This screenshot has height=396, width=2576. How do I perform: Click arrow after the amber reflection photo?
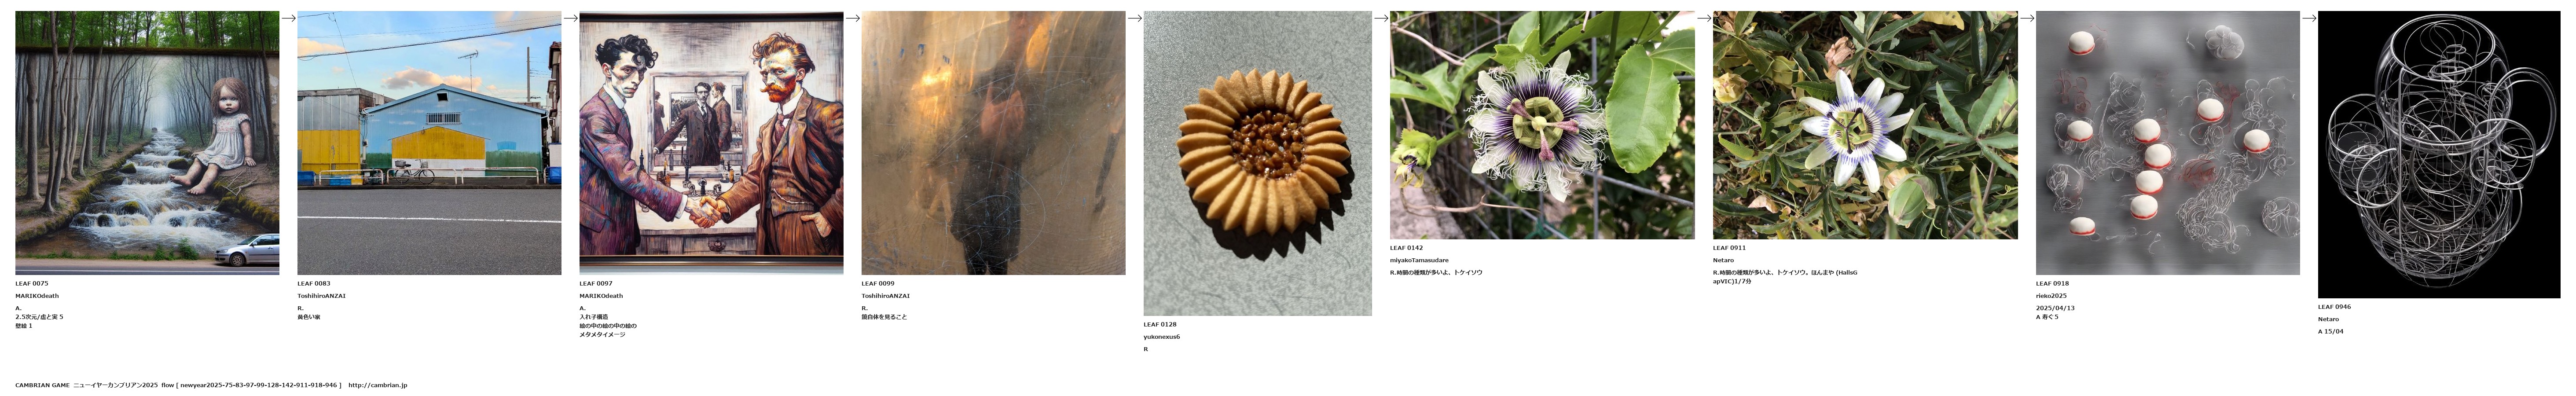1134,18
